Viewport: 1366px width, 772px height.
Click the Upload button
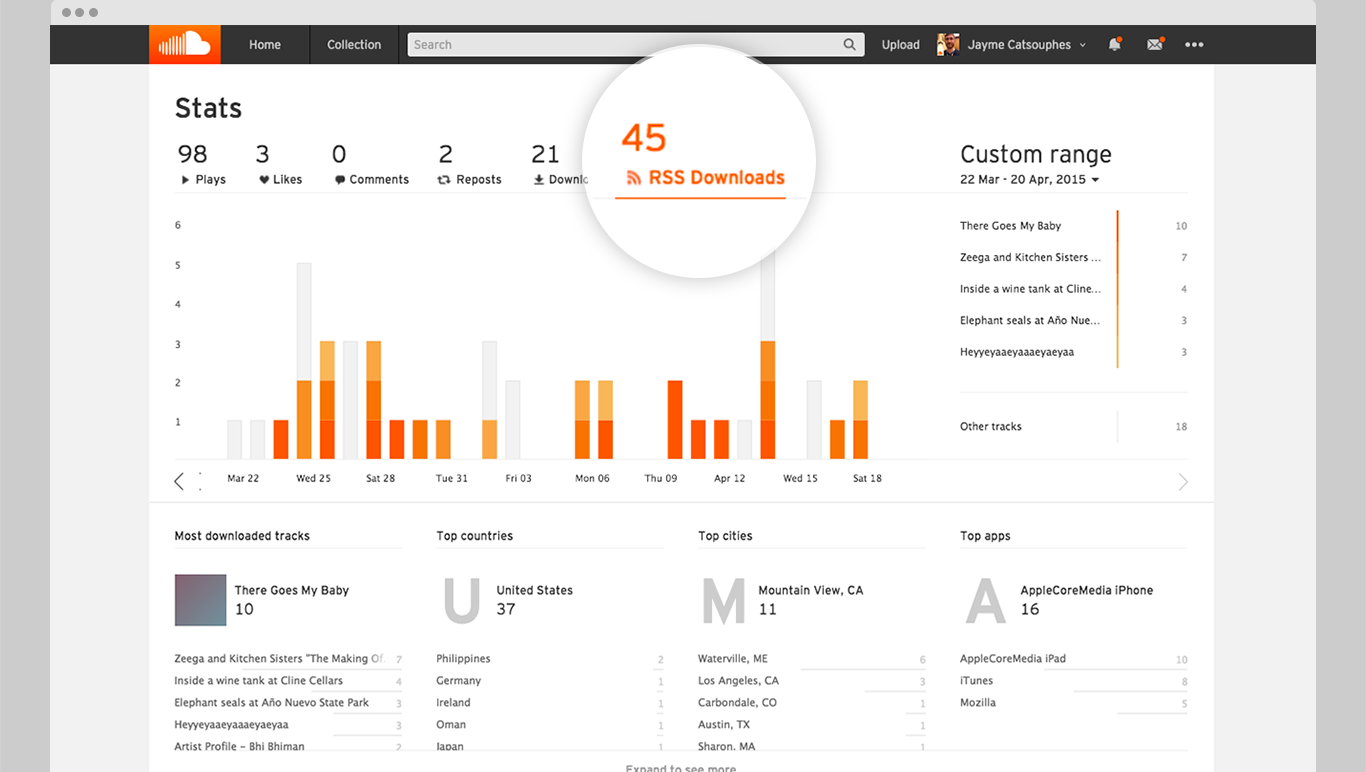(x=900, y=44)
